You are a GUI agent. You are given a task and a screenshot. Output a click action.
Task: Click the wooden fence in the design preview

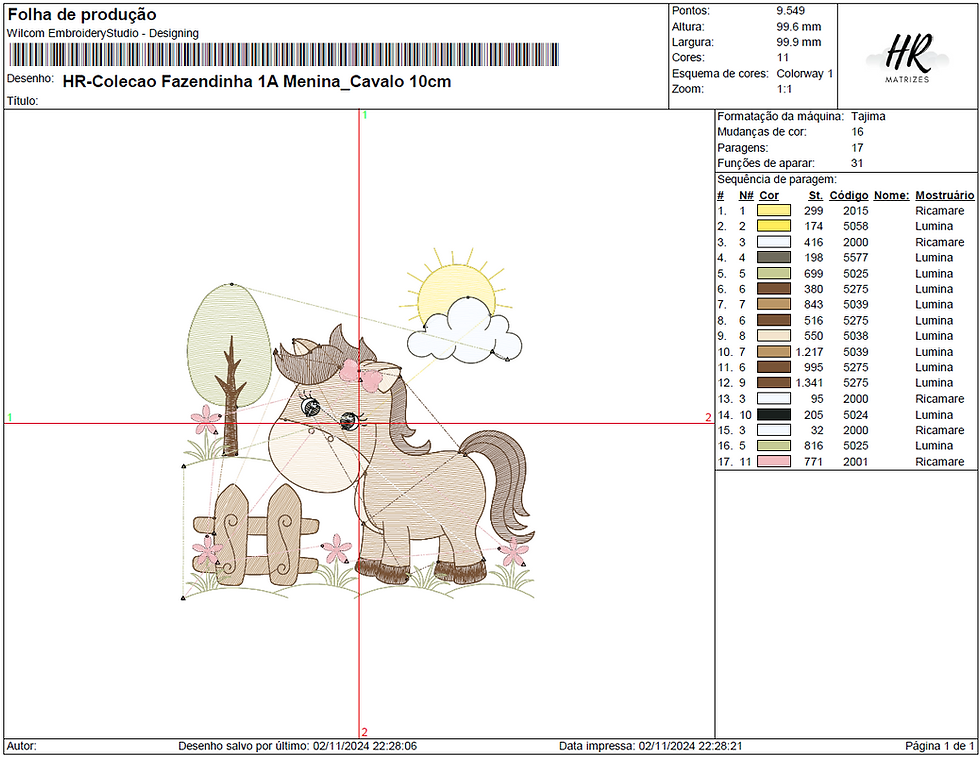[256, 535]
